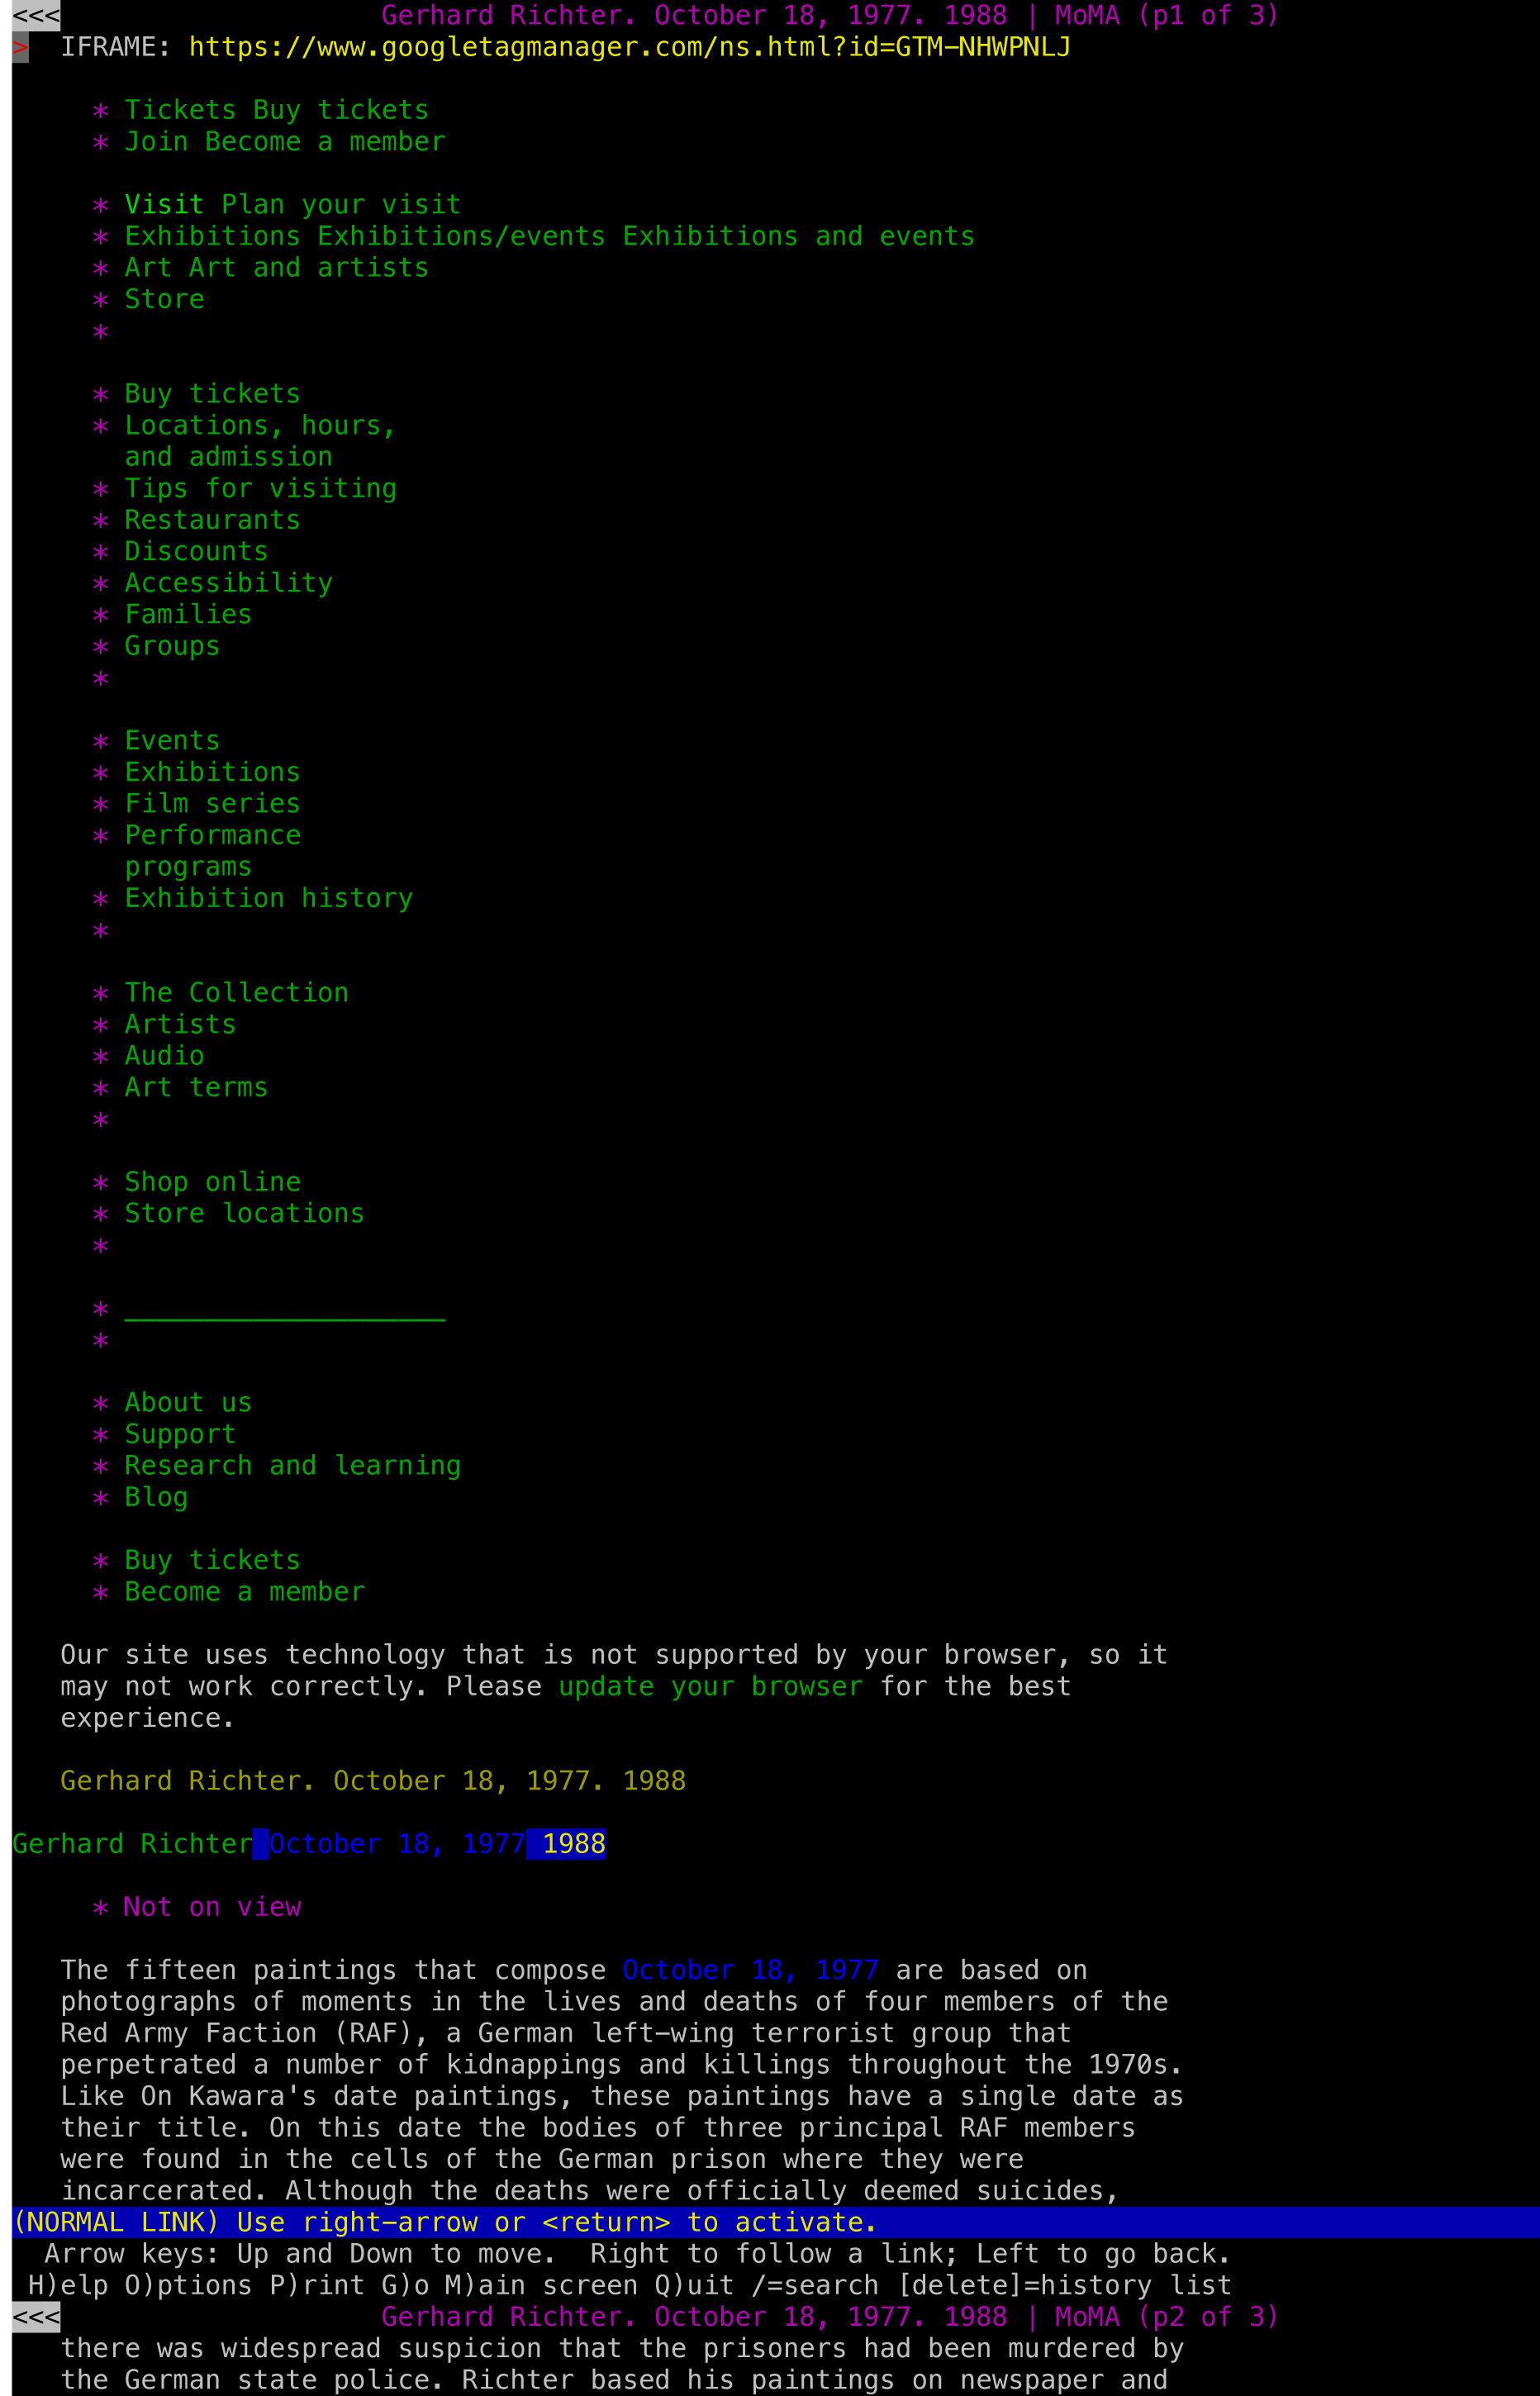This screenshot has height=2396, width=1540.
Task: Click the '<<<' marker at top left
Action: coord(36,15)
